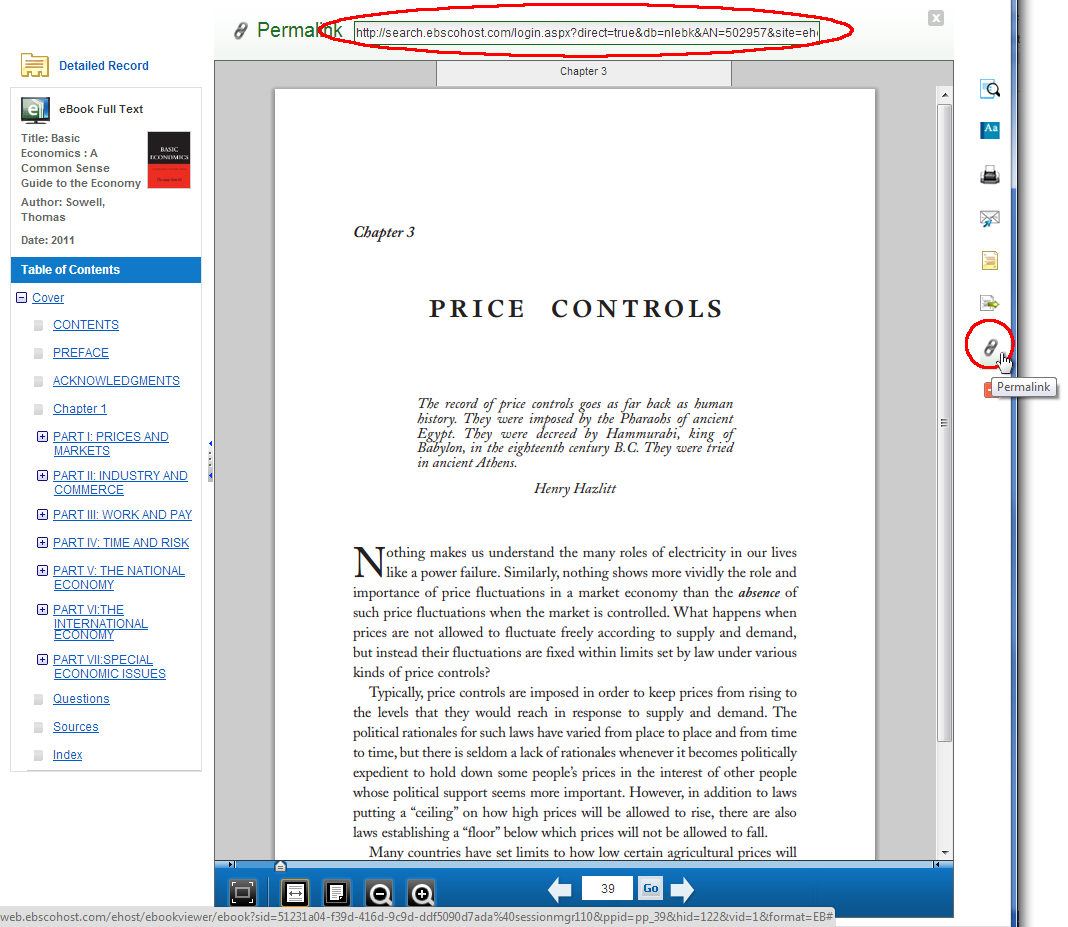Jump to first page via slider start marker
Image resolution: width=1068 pixels, height=927 pixels.
pyautogui.click(x=232, y=865)
